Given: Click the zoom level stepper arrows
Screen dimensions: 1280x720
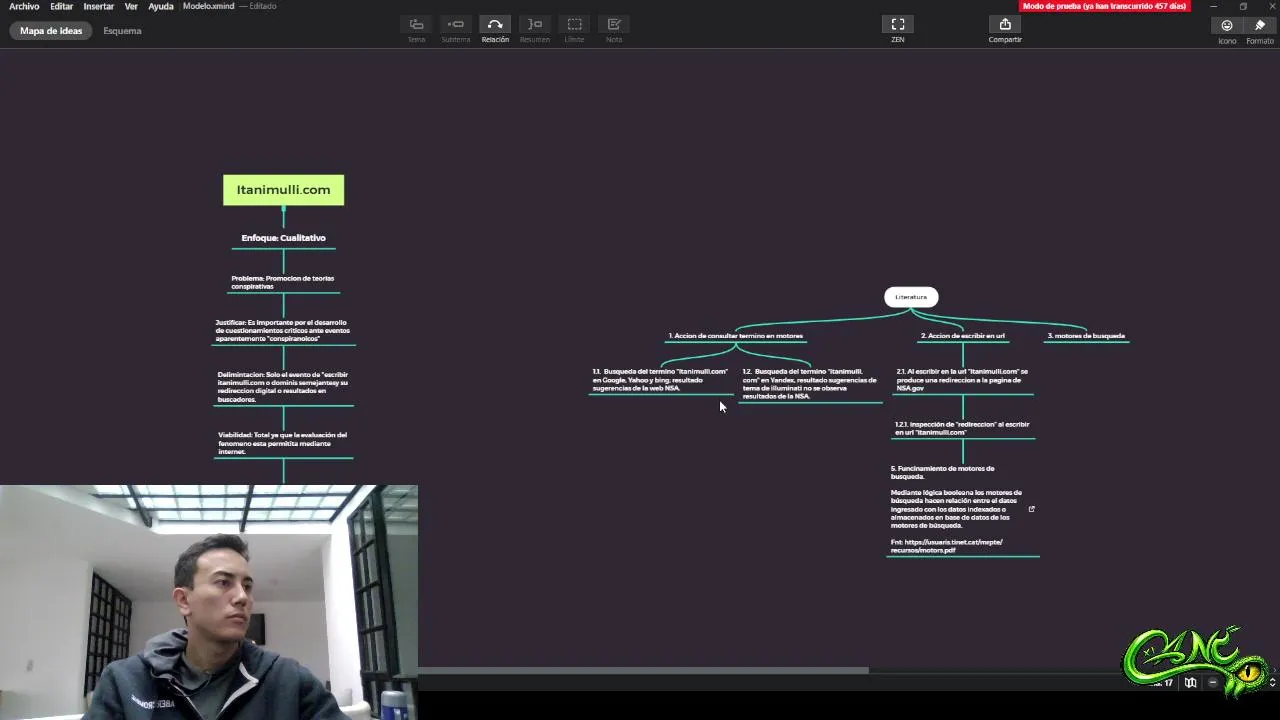Looking at the screenshot, I should coord(1273,683).
